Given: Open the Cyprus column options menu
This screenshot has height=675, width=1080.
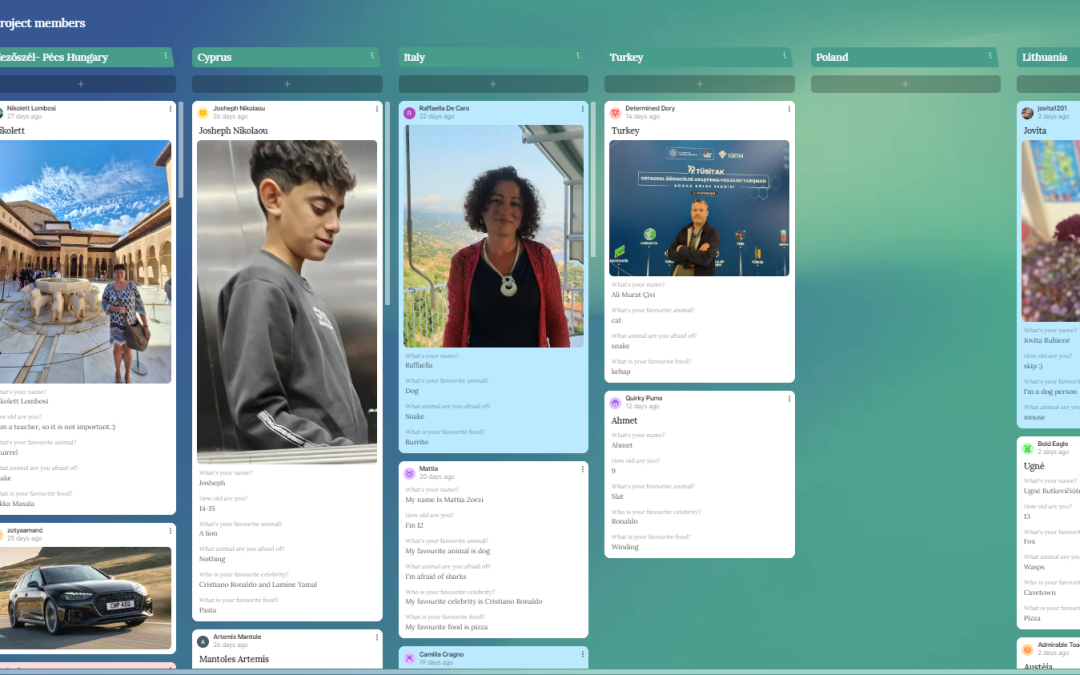Looking at the screenshot, I should point(372,56).
